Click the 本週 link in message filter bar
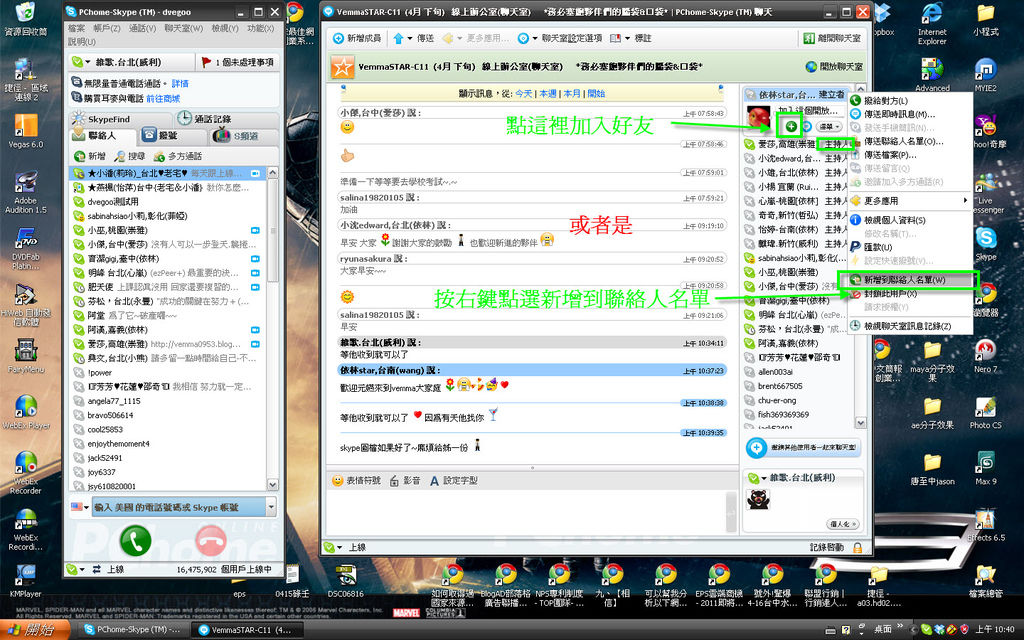The height and width of the screenshot is (640, 1024). point(548,93)
